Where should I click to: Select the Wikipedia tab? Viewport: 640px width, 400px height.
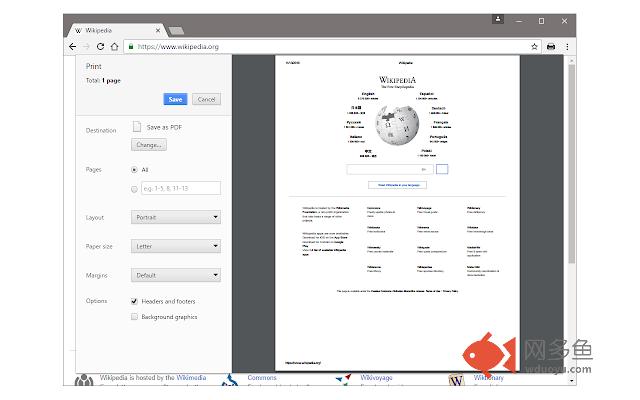tap(116, 30)
